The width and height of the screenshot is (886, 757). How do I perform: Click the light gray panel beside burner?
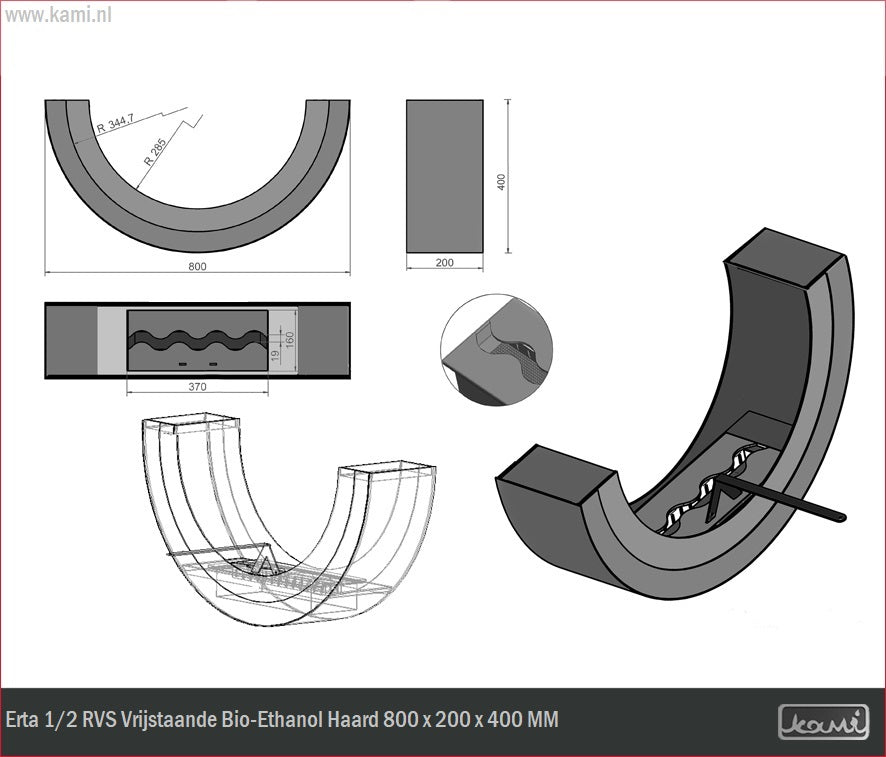(x=111, y=341)
